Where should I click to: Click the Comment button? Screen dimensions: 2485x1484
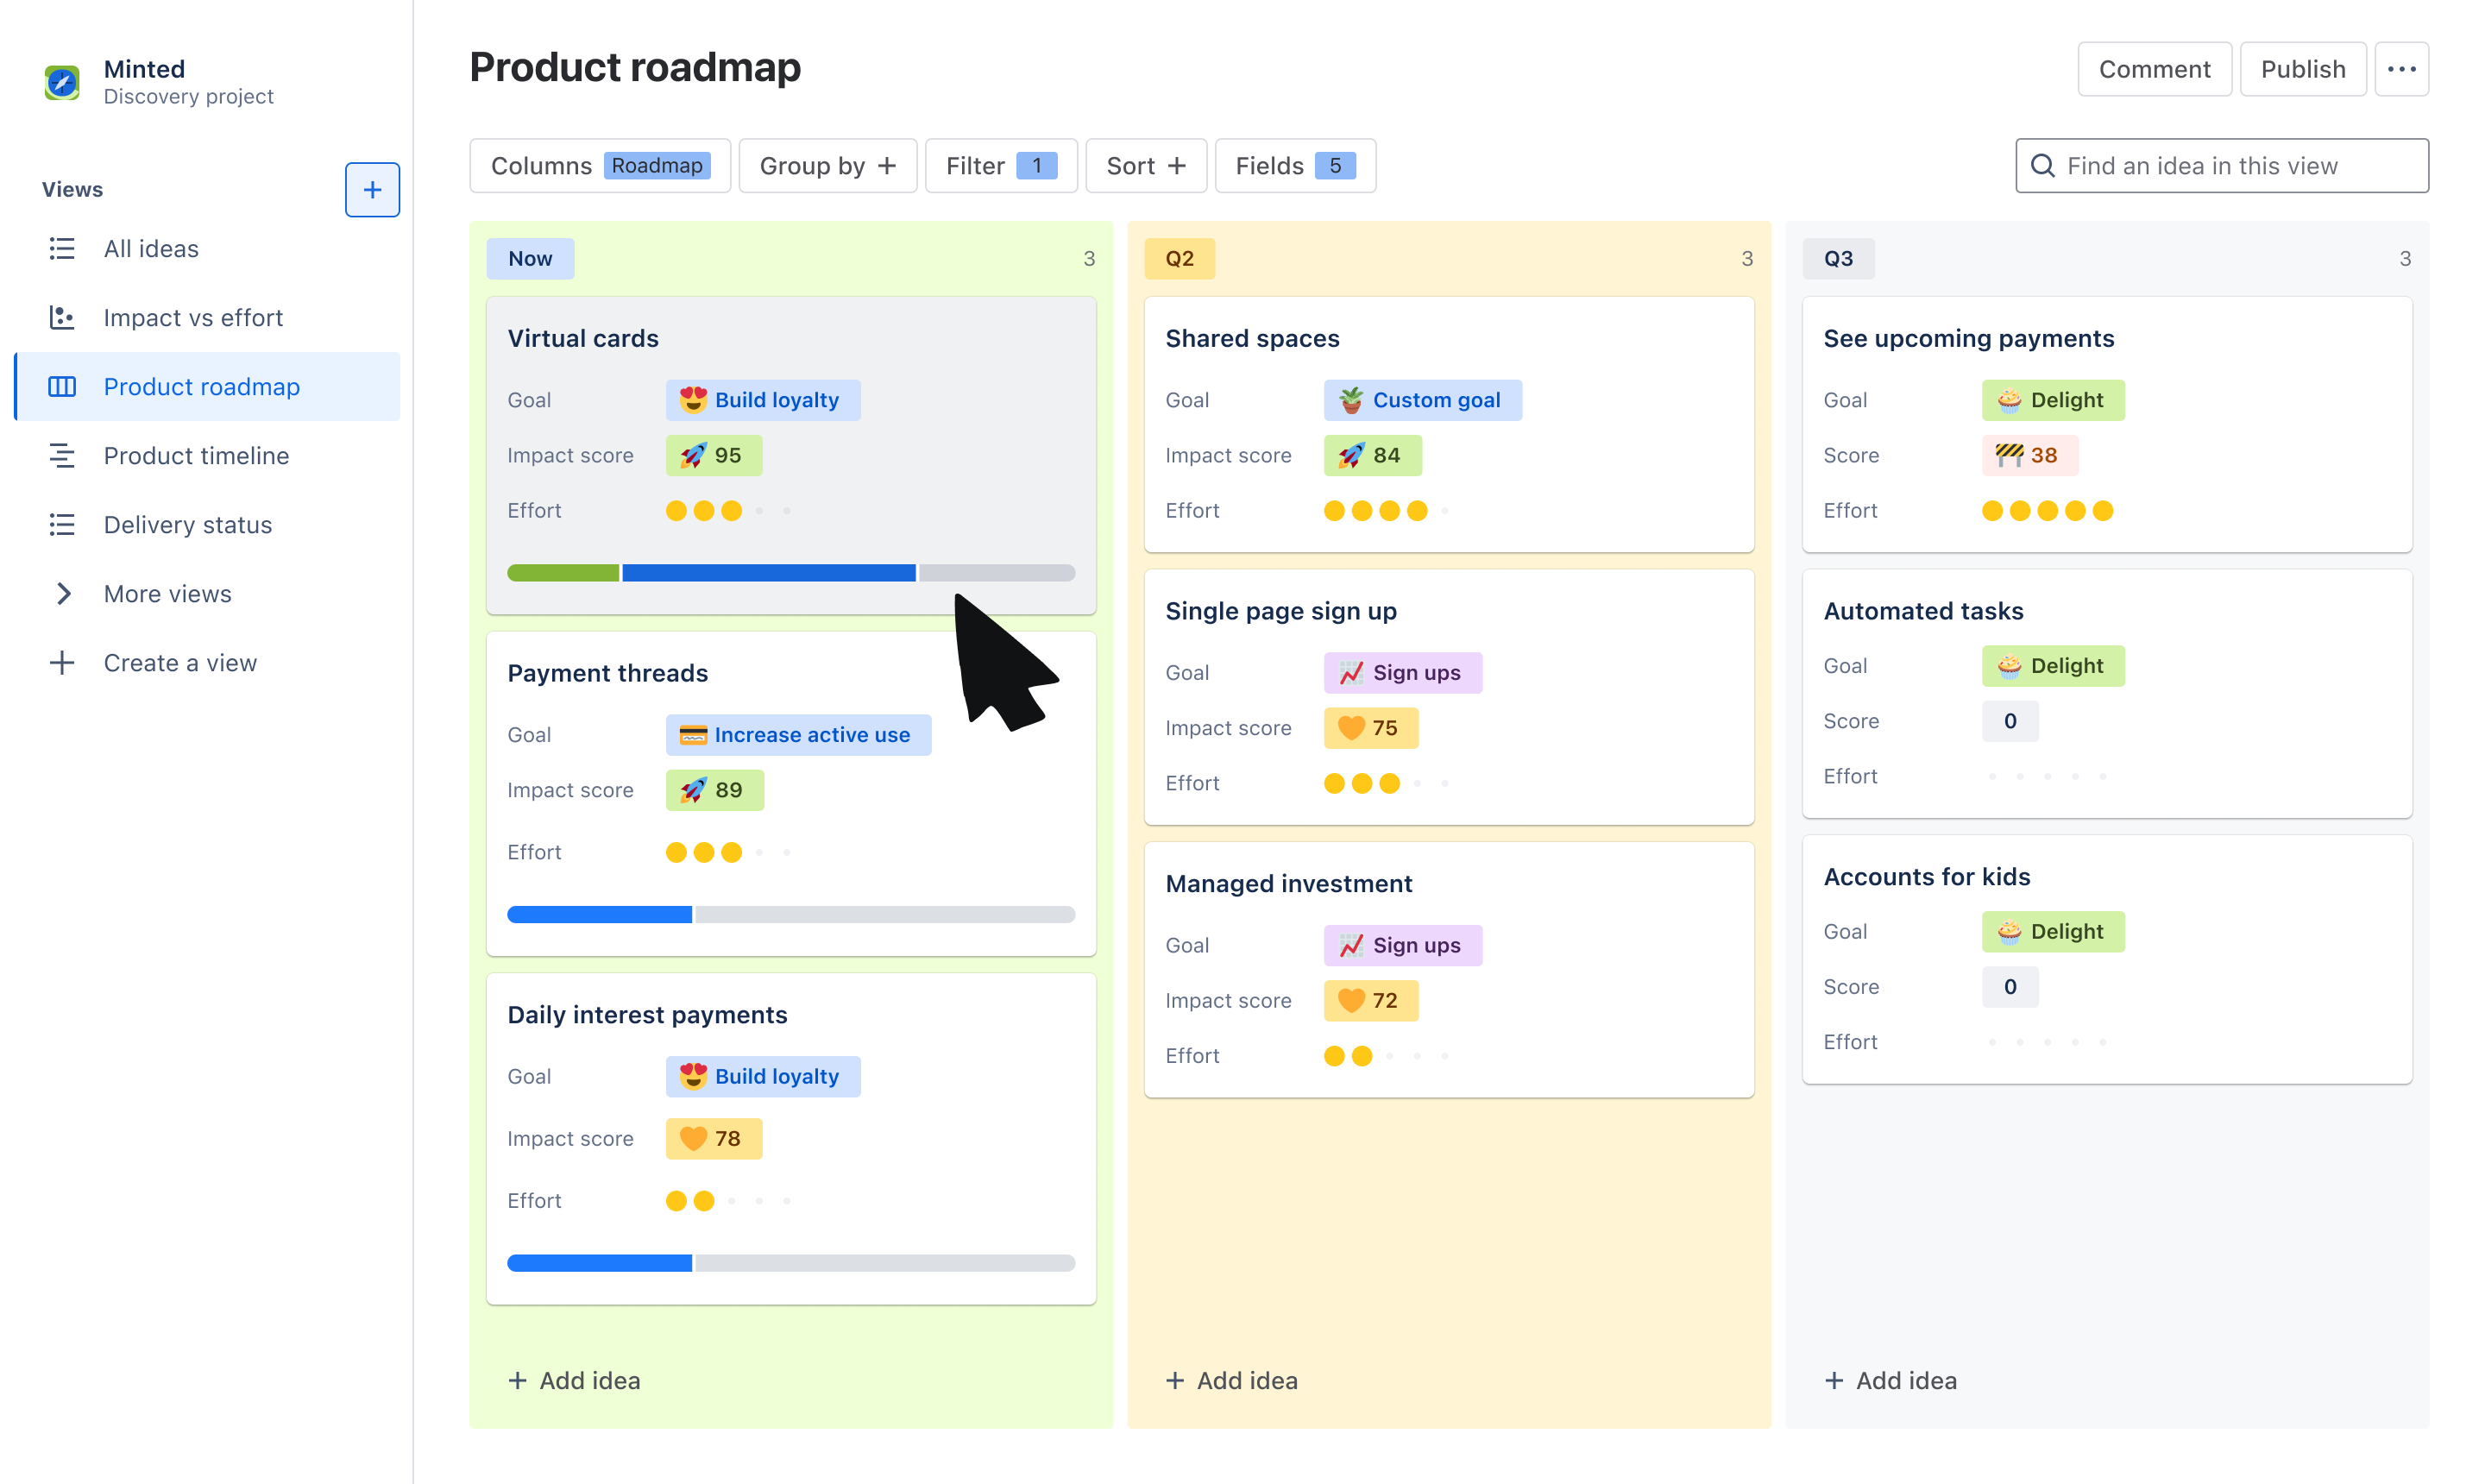click(x=2153, y=69)
